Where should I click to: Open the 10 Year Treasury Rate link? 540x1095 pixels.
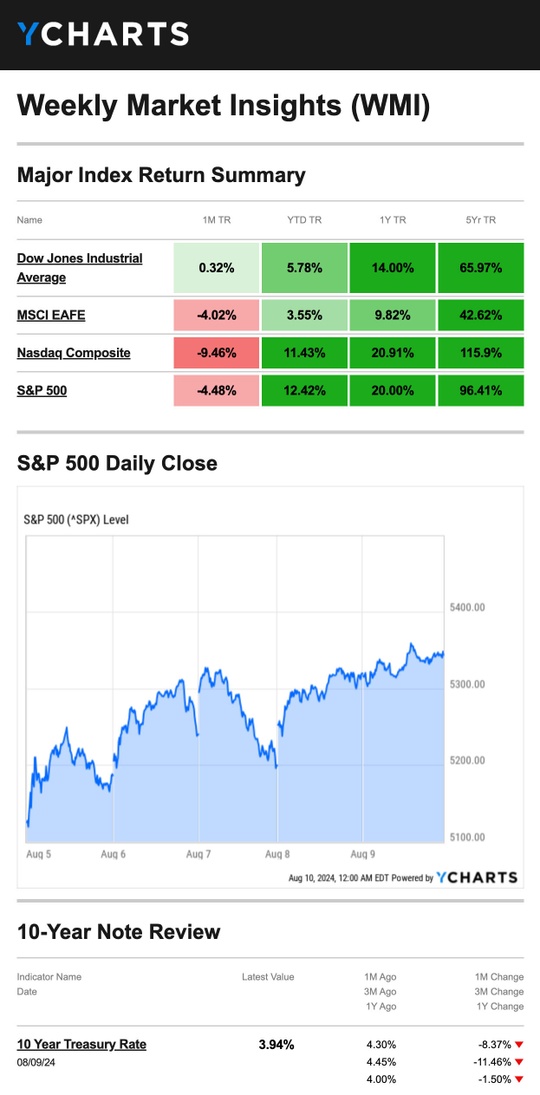[82, 1045]
